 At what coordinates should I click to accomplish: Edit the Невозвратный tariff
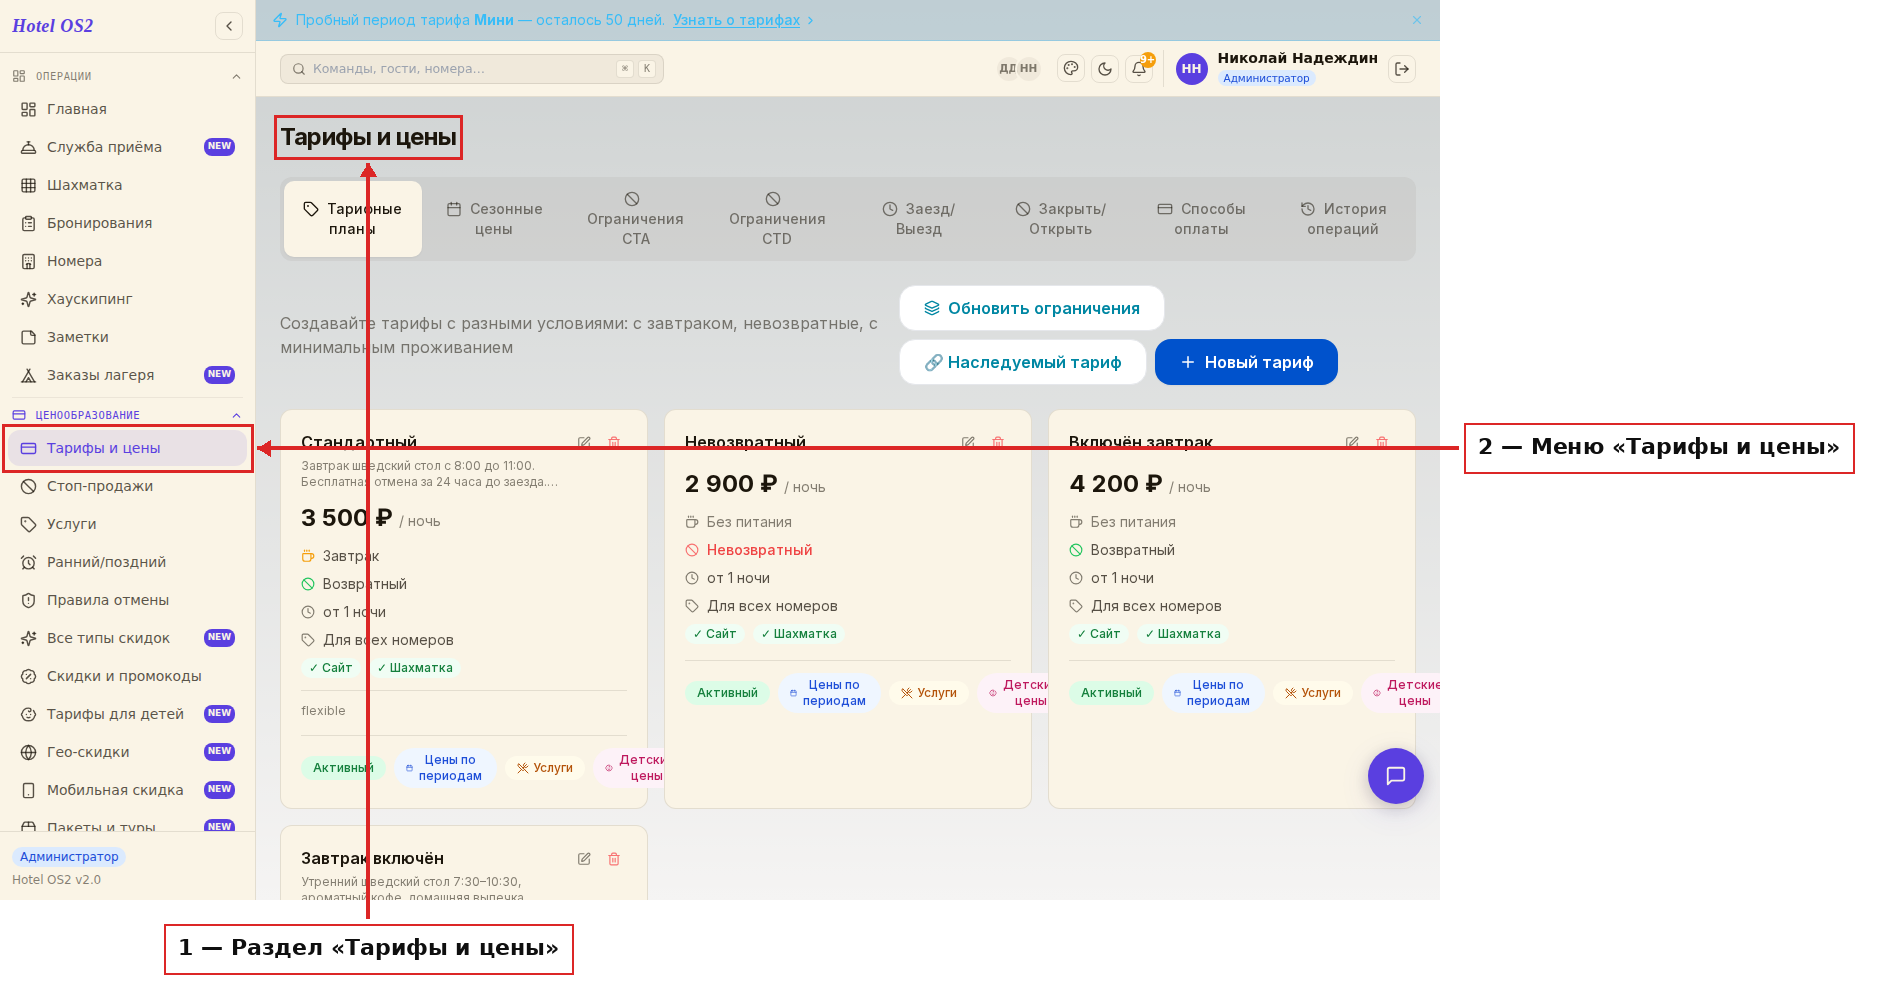[968, 442]
